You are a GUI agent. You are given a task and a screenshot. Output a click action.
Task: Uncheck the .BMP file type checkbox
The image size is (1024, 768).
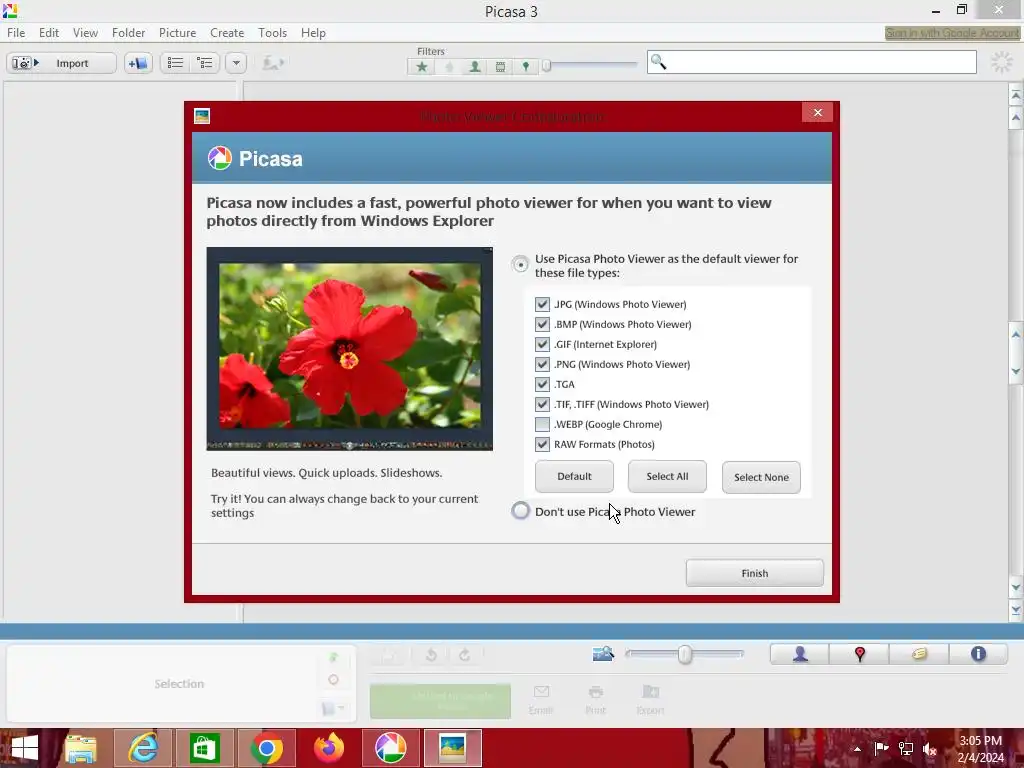tap(542, 324)
